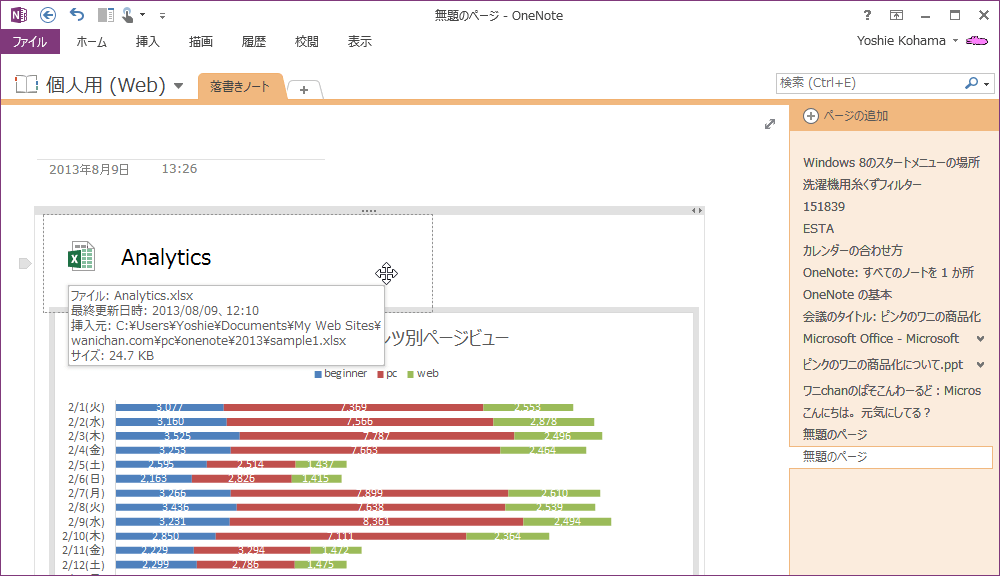Open page Microsoft Office - Microsoft
The image size is (1000, 576).
tap(881, 339)
